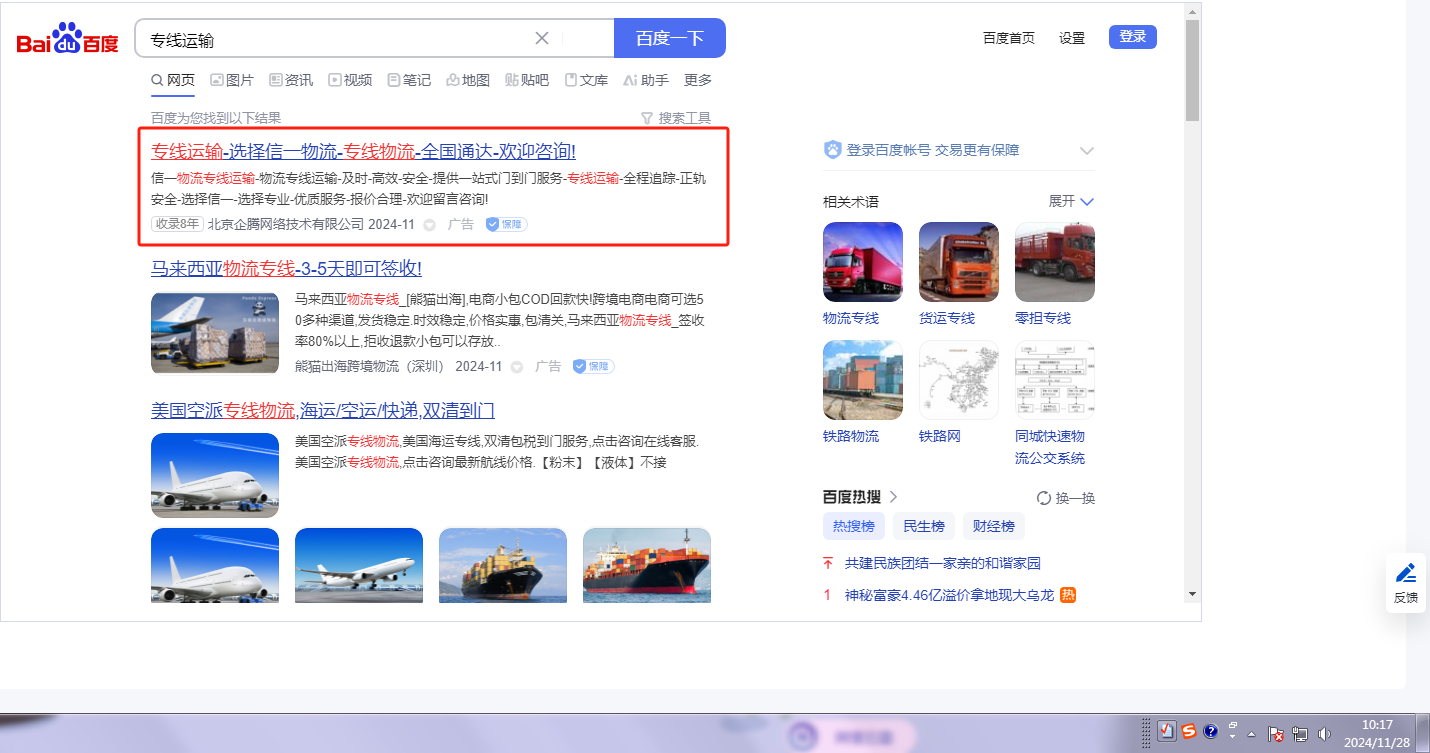Click the 登录 login button
This screenshot has width=1430, height=753.
pyautogui.click(x=1133, y=37)
